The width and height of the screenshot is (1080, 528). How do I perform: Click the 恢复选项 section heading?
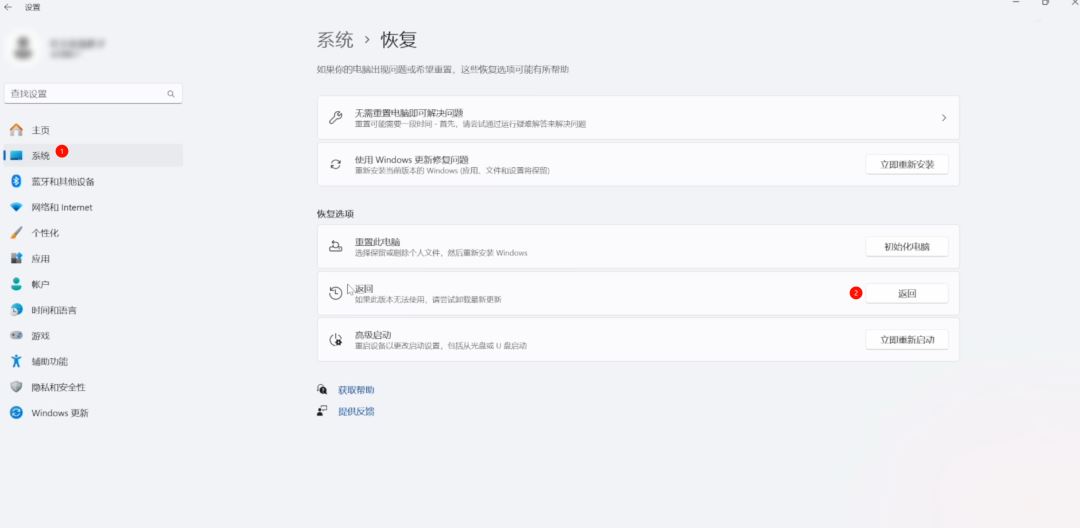(x=335, y=214)
